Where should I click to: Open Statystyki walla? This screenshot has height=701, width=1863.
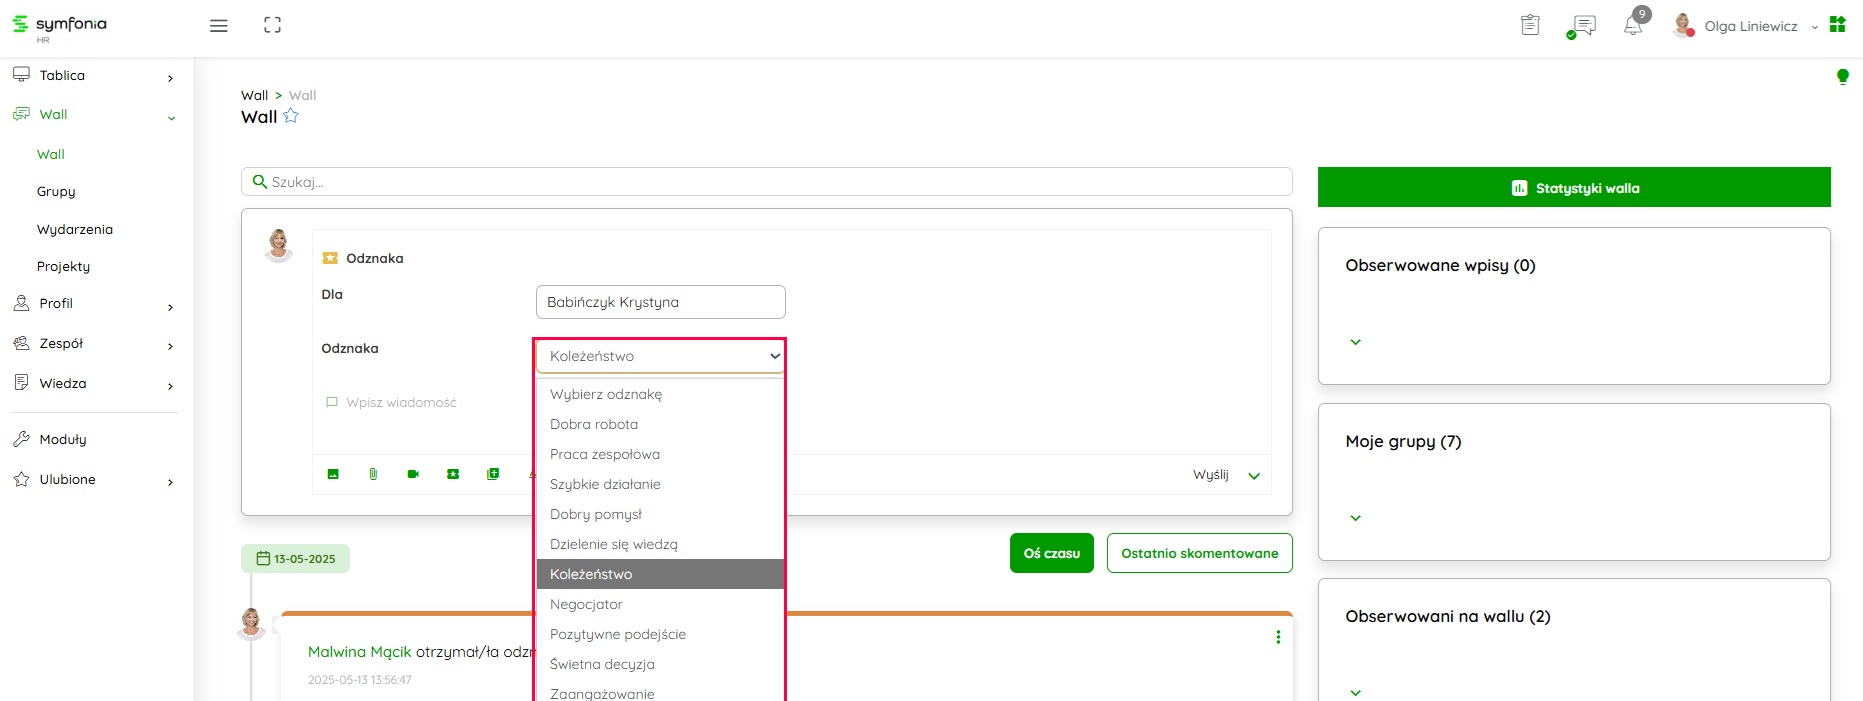pos(1573,188)
